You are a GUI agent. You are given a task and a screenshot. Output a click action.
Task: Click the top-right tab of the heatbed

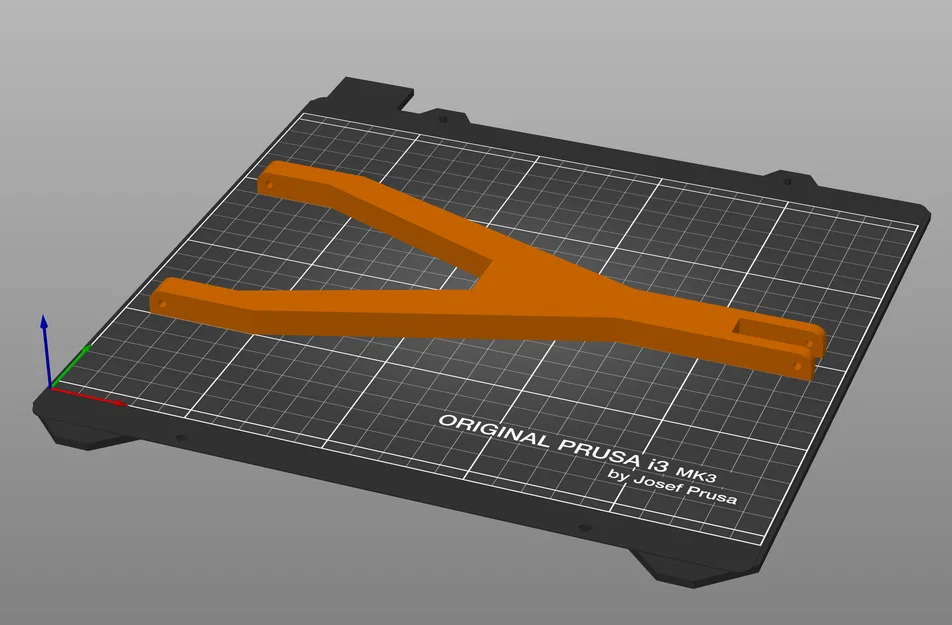[790, 175]
